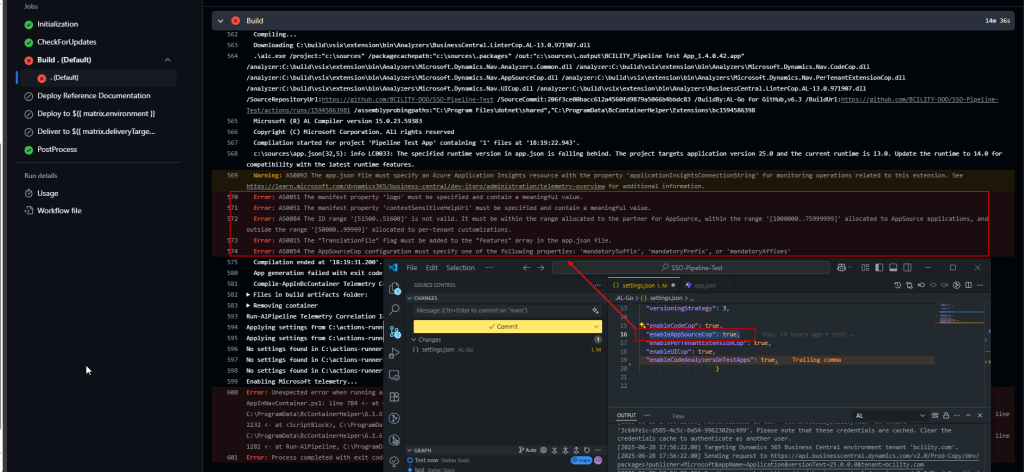The image size is (1024, 472).
Task: Click the open timeline/history editor icon
Action: (x=898, y=285)
